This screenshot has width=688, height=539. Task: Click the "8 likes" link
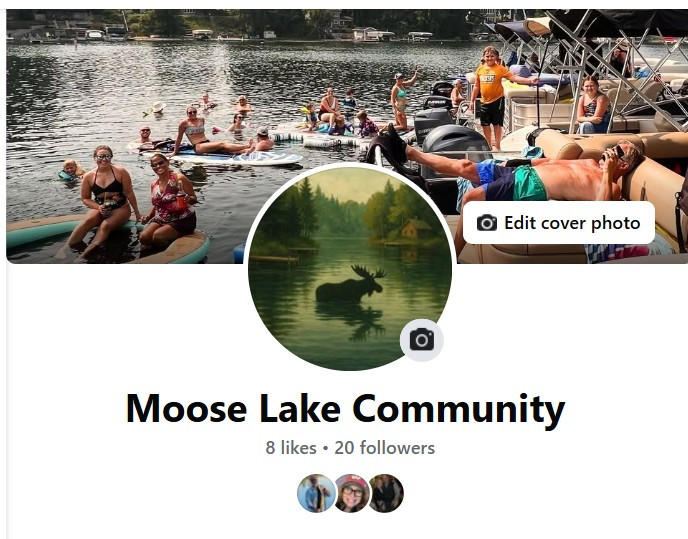[291, 448]
